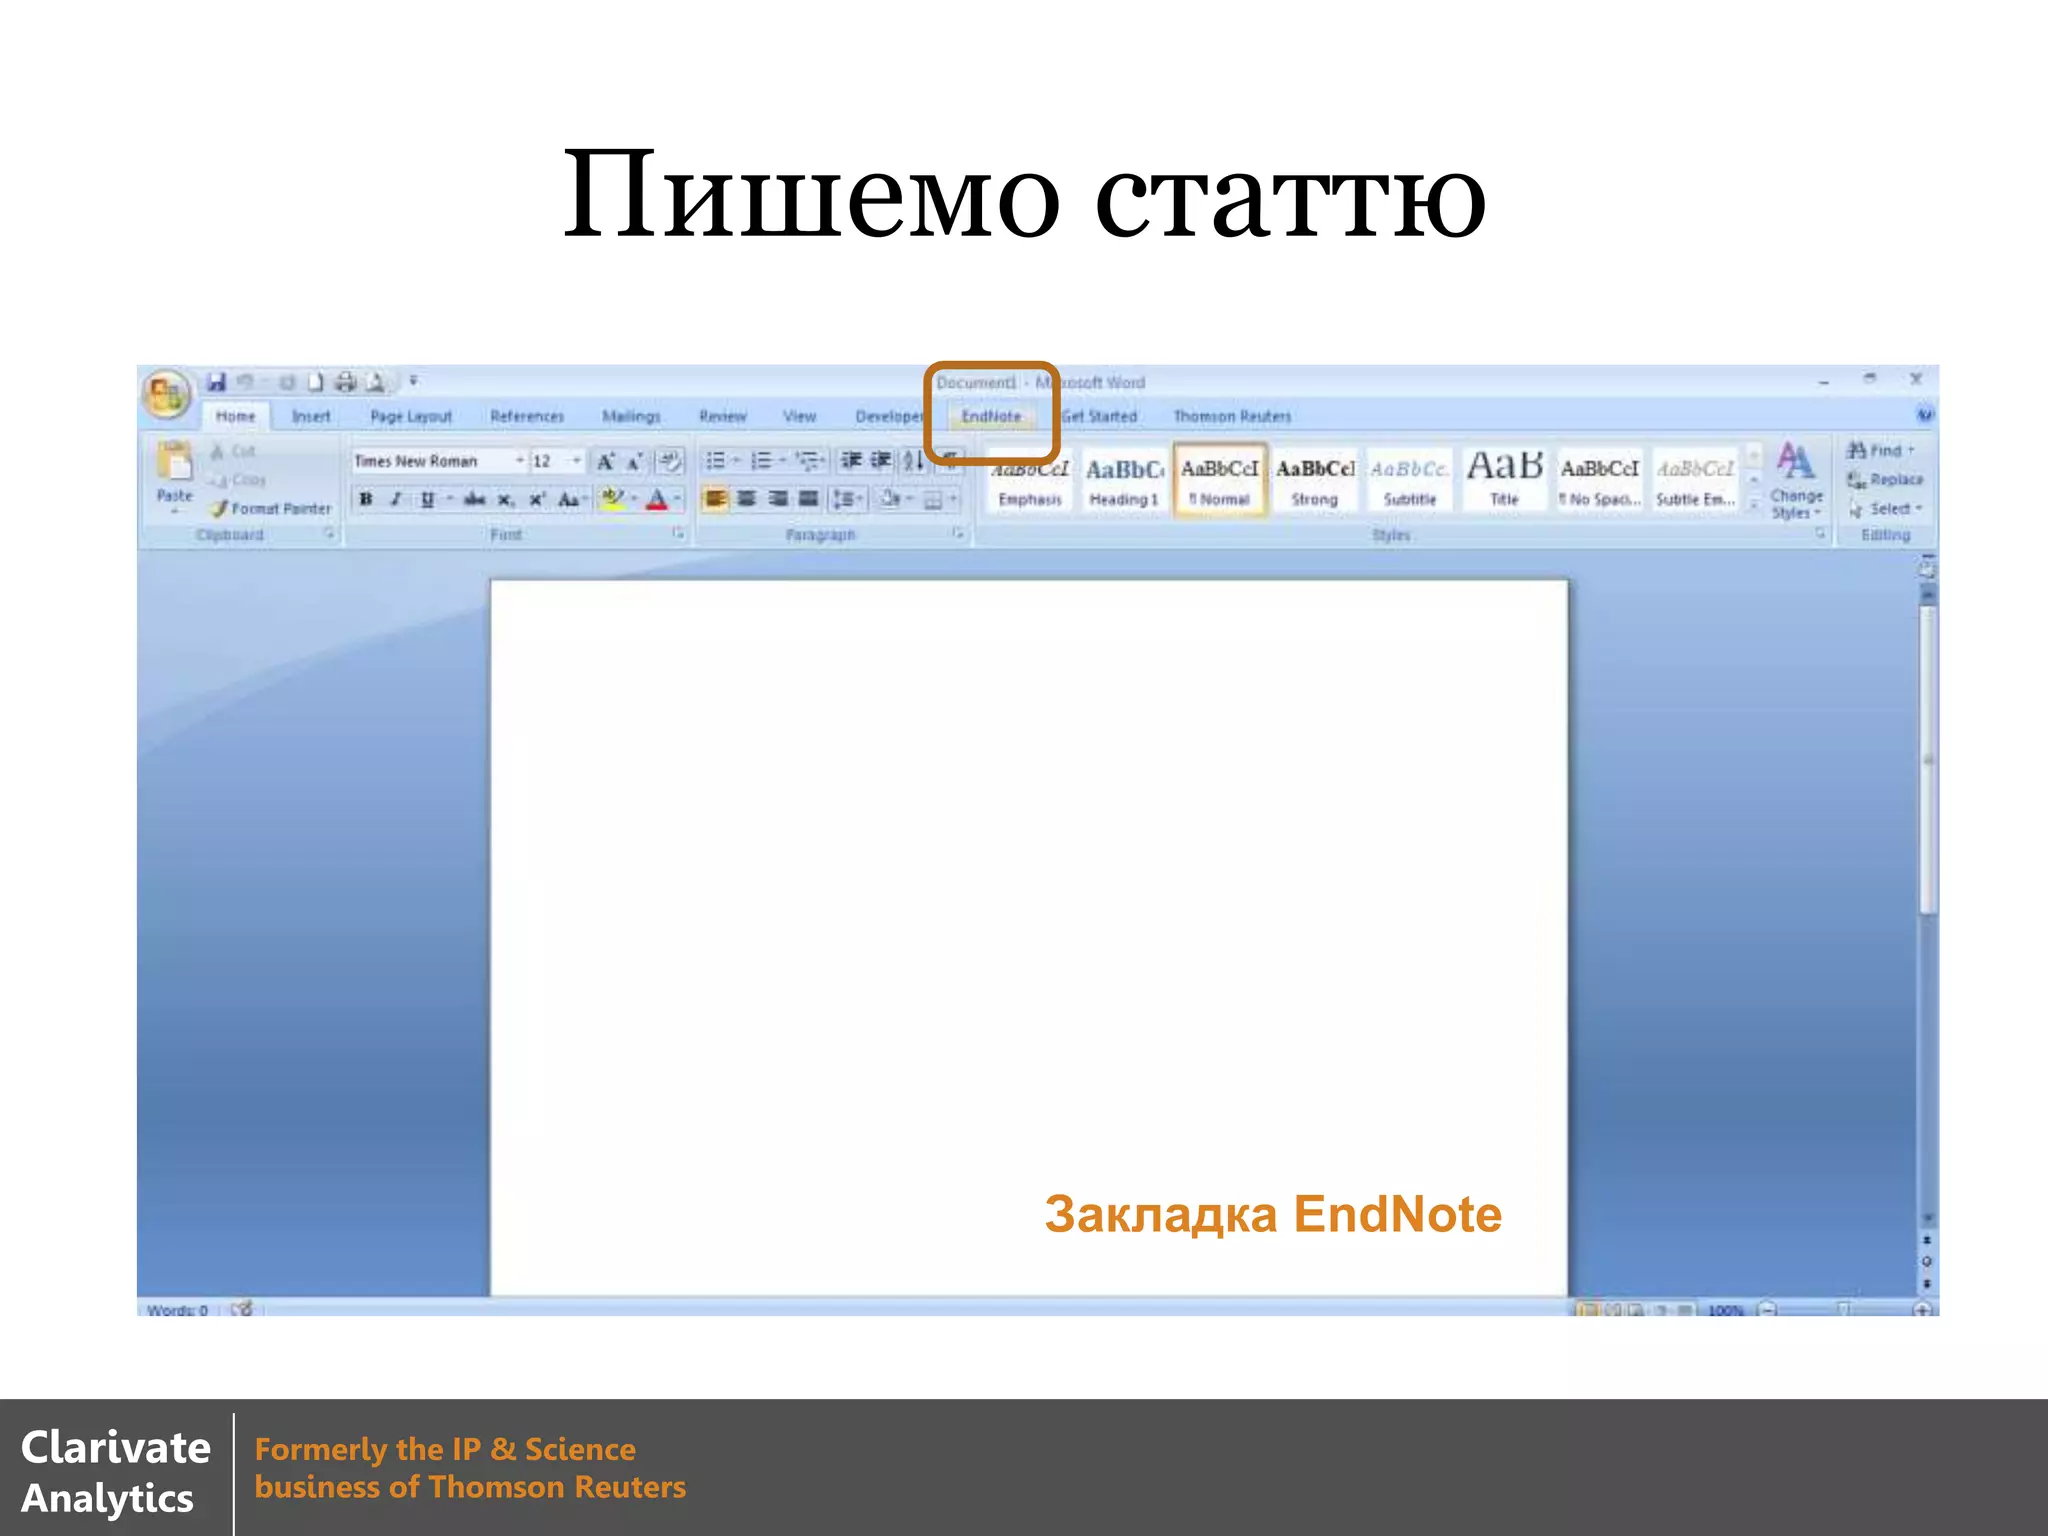
Task: Apply strikethrough formatting
Action: (x=475, y=499)
